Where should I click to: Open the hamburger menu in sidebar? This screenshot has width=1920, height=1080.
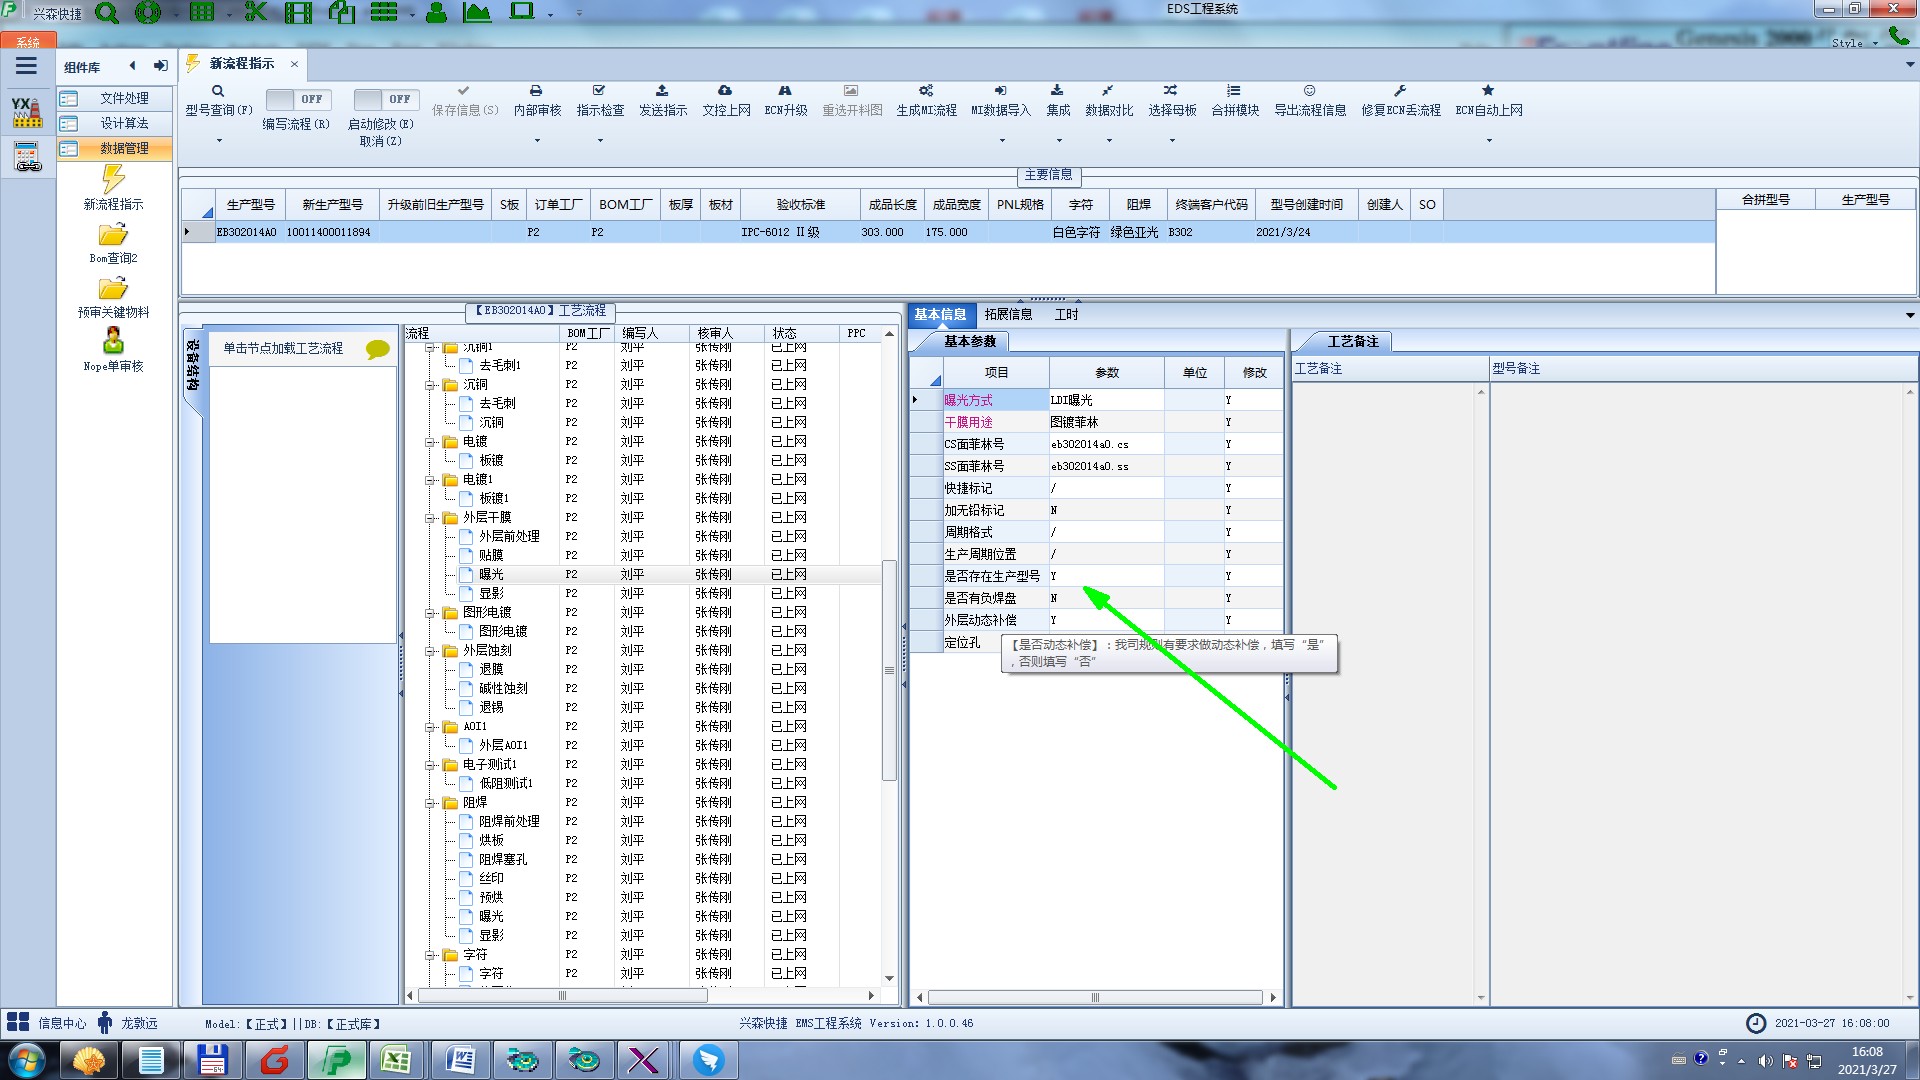(x=26, y=66)
